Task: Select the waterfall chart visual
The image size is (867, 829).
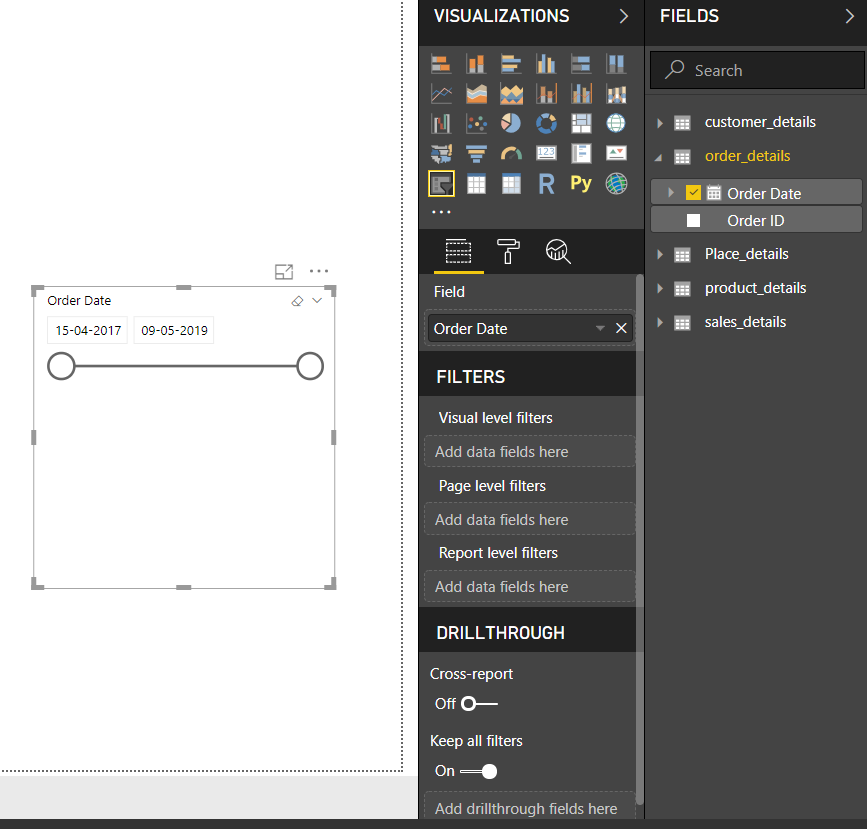Action: tap(441, 123)
